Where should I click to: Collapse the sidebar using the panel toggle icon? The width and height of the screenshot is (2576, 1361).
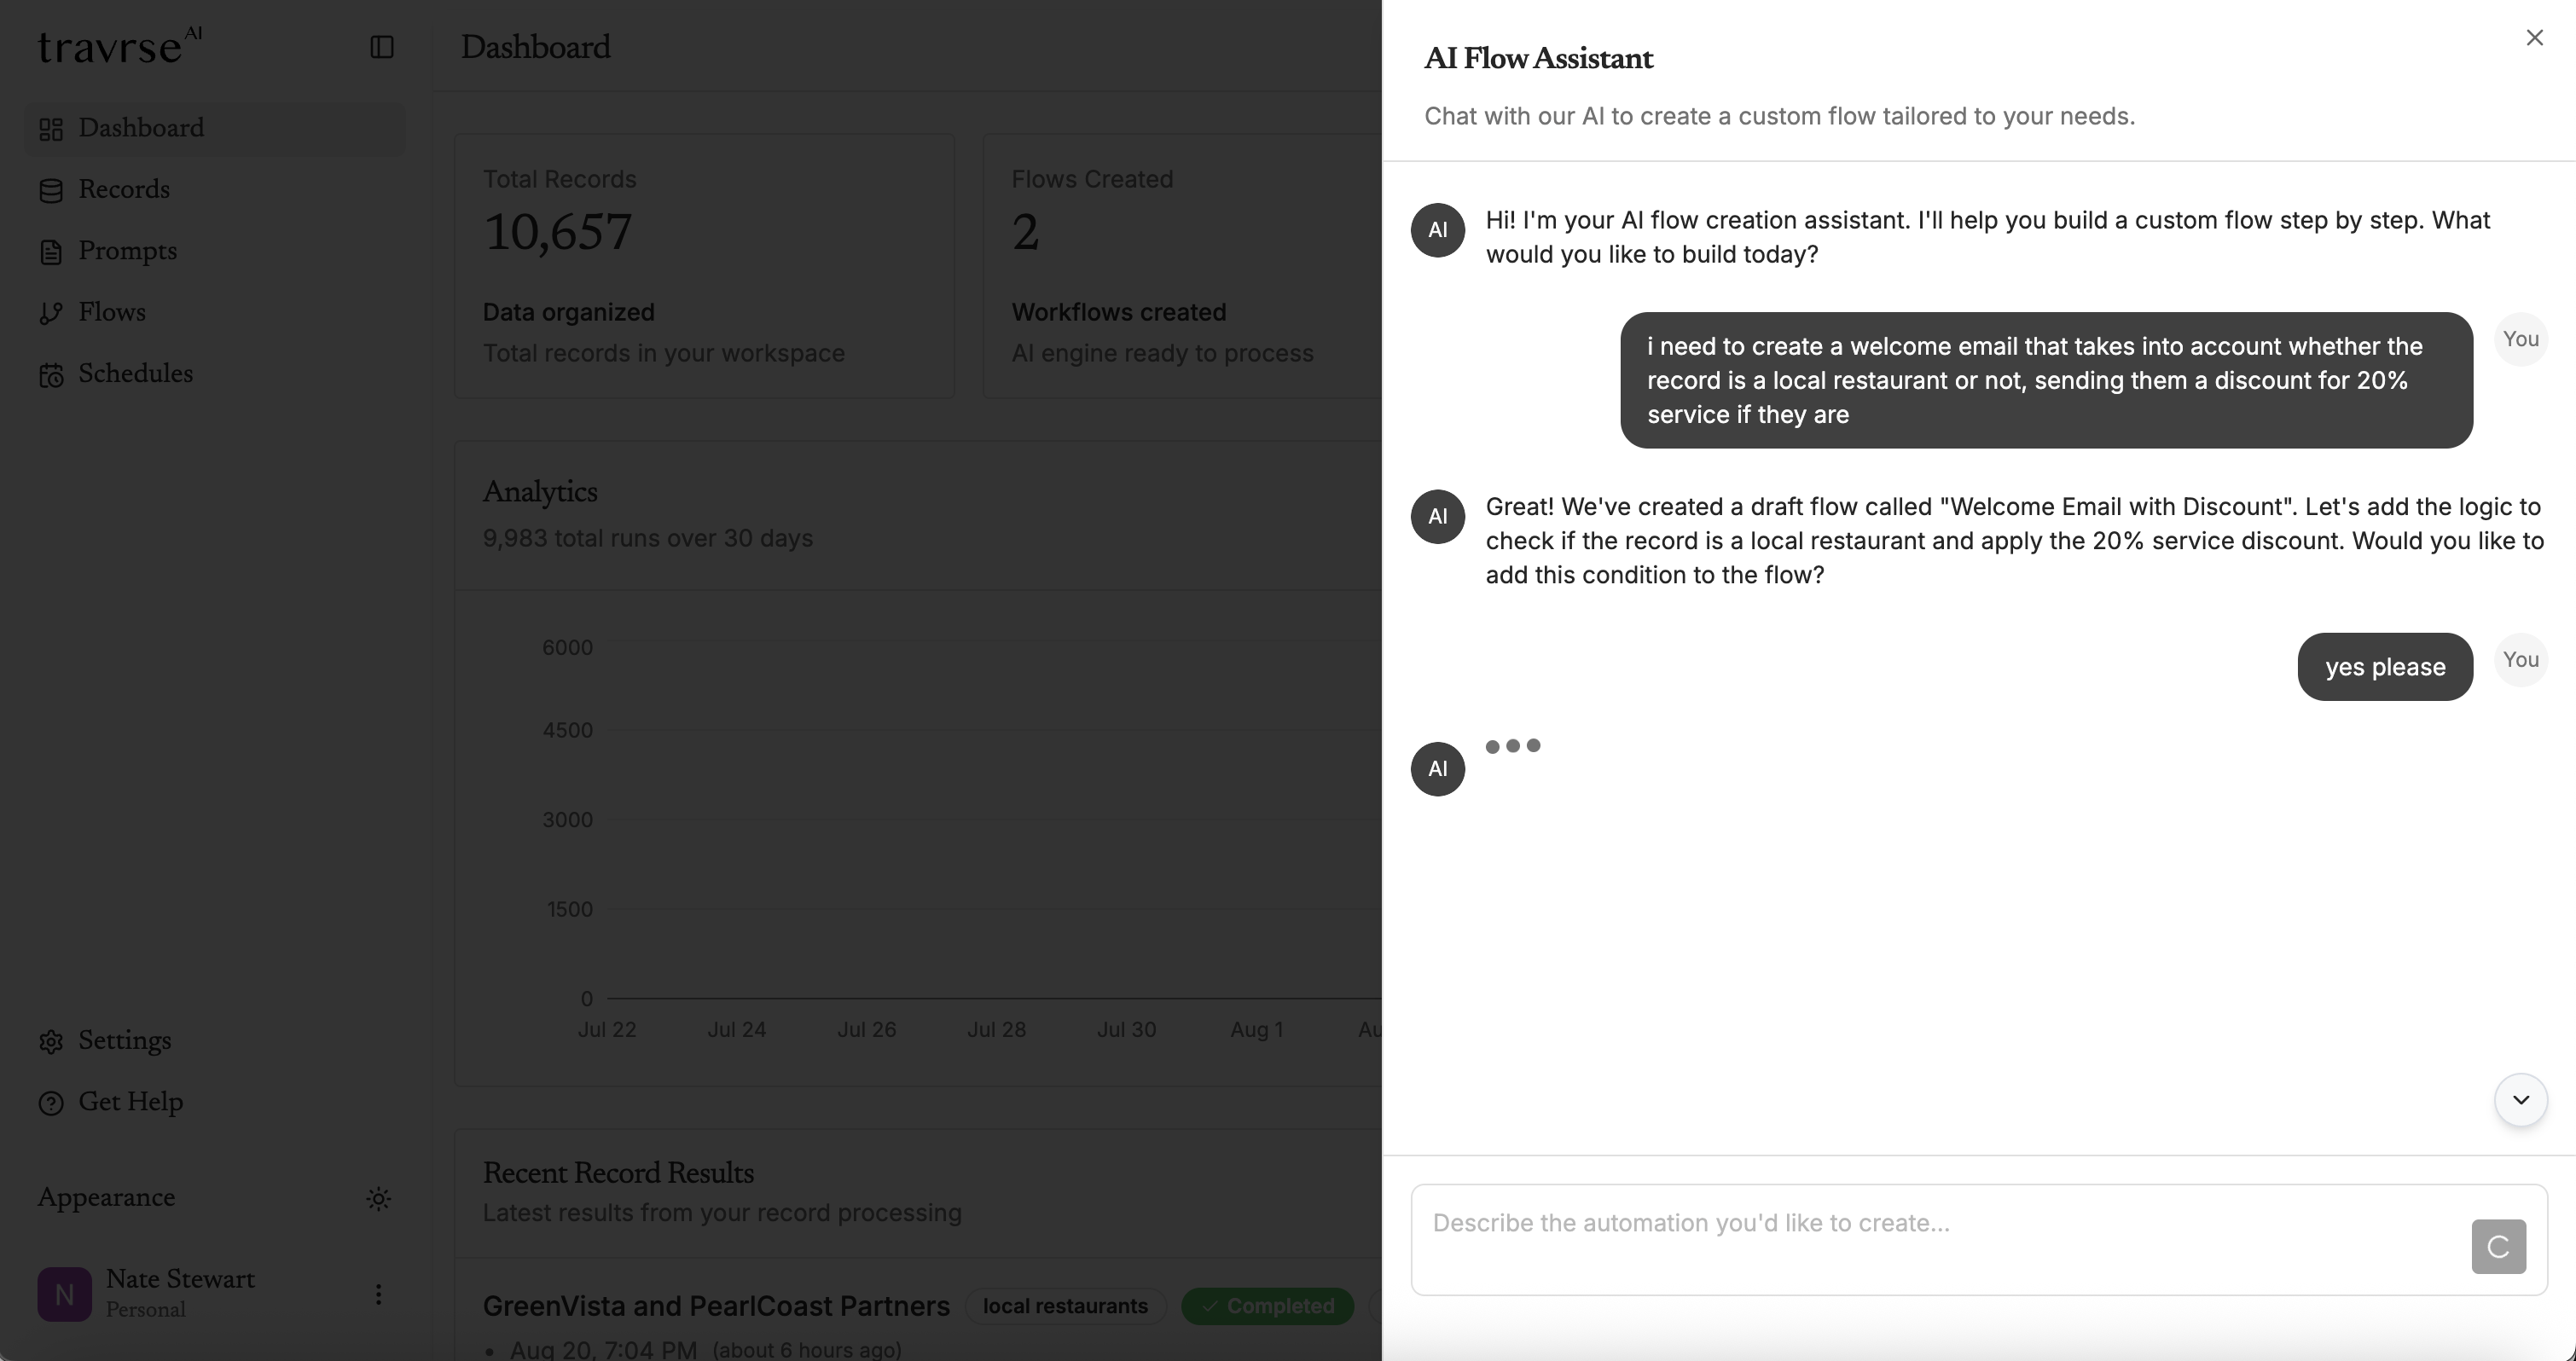381,47
